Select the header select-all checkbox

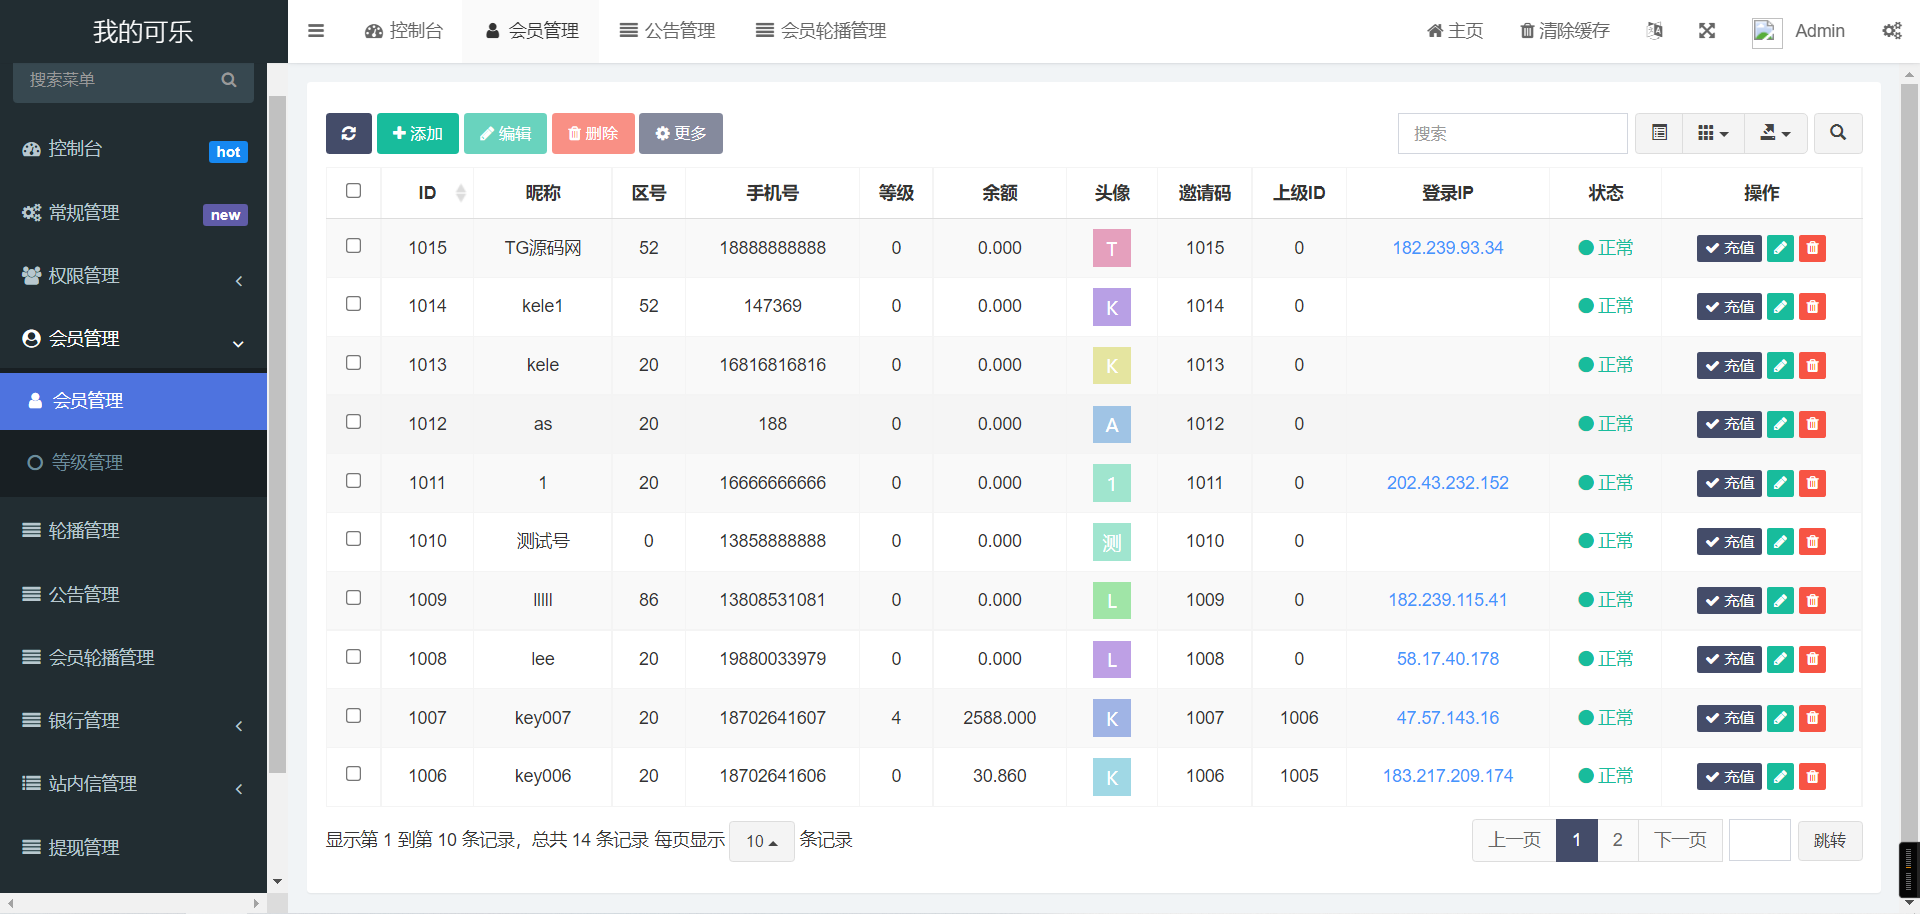353,191
